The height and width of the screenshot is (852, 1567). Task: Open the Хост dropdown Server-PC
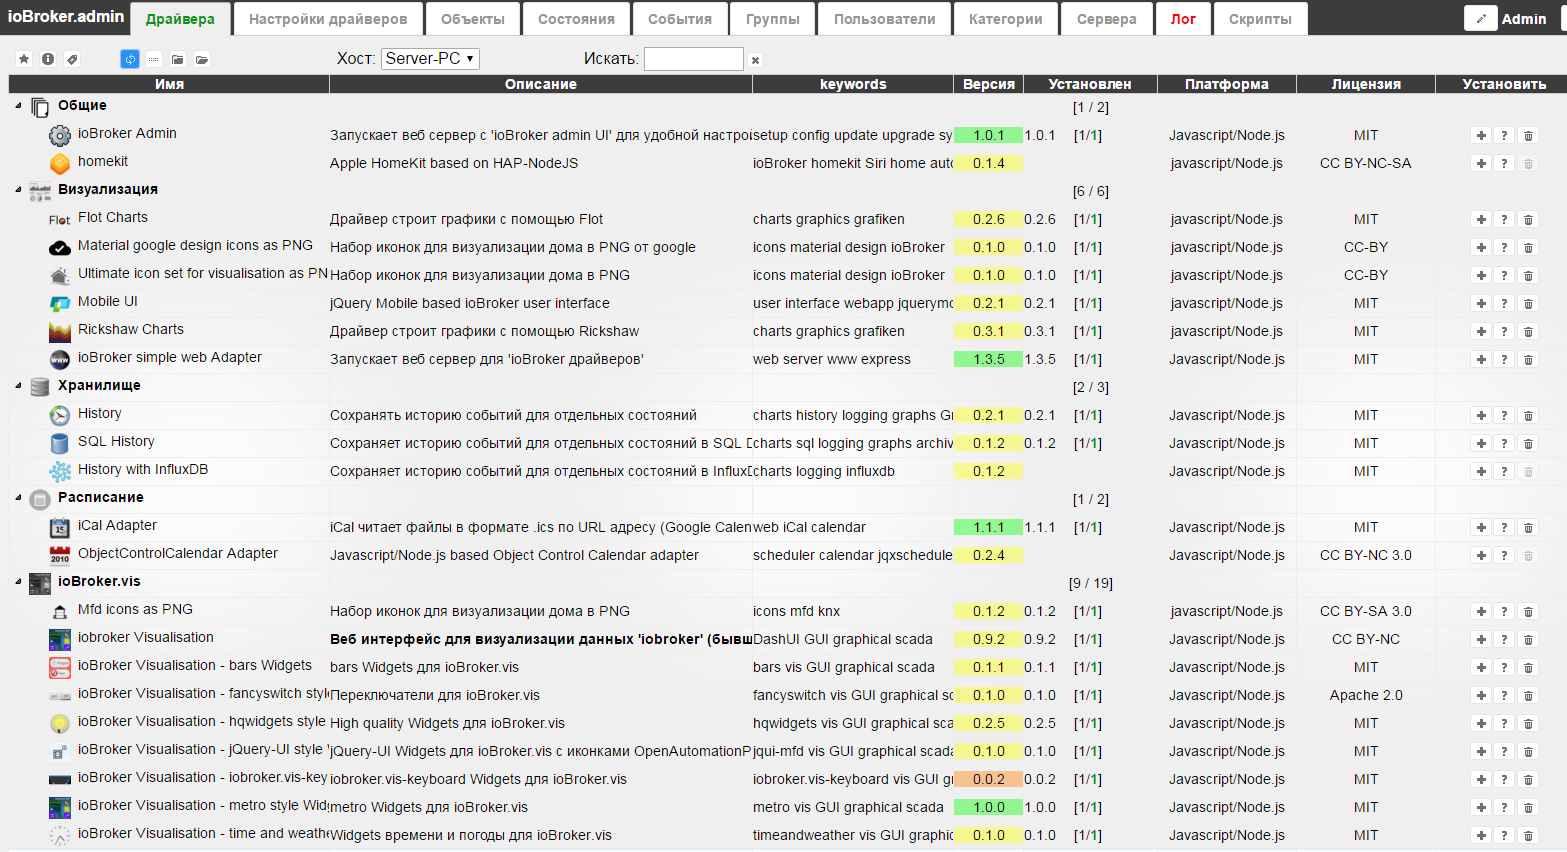click(x=430, y=59)
